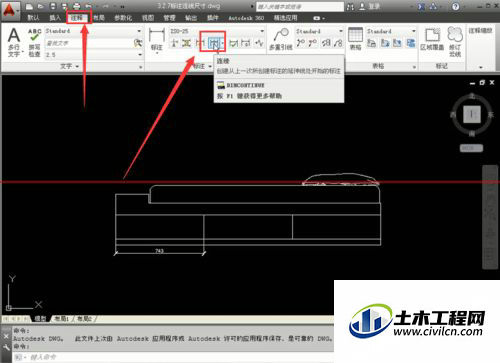Click the 连续 continue dimension icon
Screen dimensions: 500x363
213,43
